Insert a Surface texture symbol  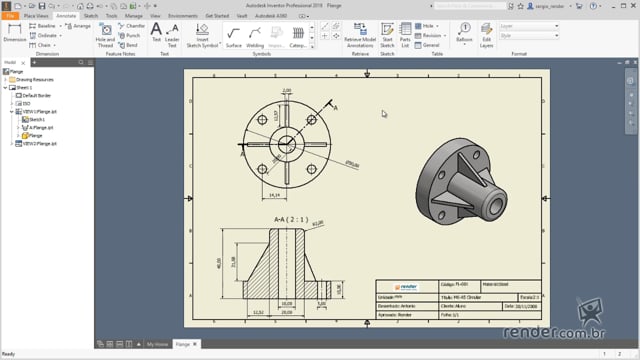[233, 37]
